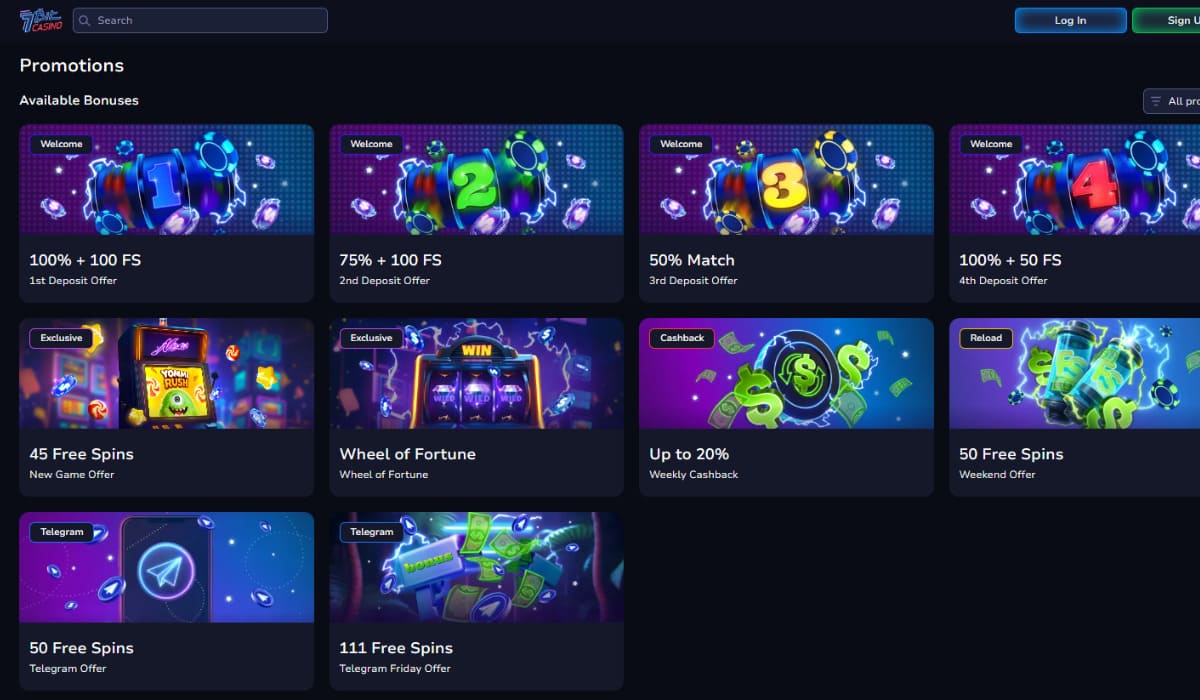Focus the Search input field
Screen dimensions: 1200x700
point(200,20)
